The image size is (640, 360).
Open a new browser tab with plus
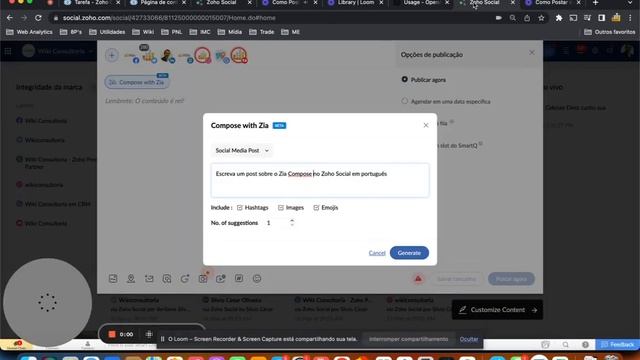pyautogui.click(x=595, y=3)
